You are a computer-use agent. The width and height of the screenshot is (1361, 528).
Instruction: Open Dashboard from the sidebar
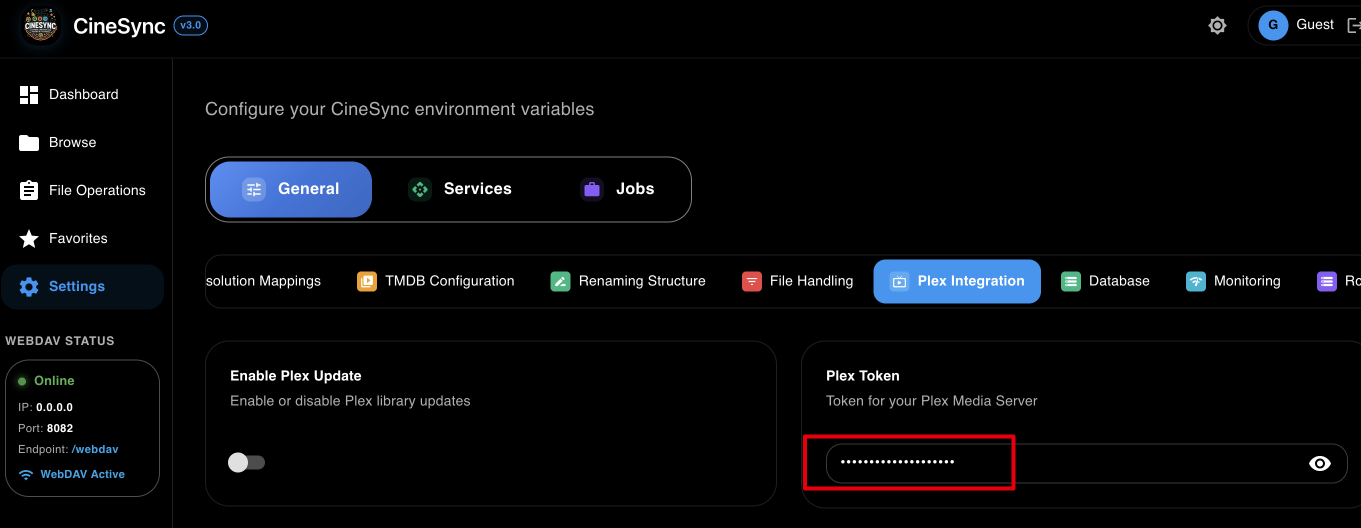(83, 94)
